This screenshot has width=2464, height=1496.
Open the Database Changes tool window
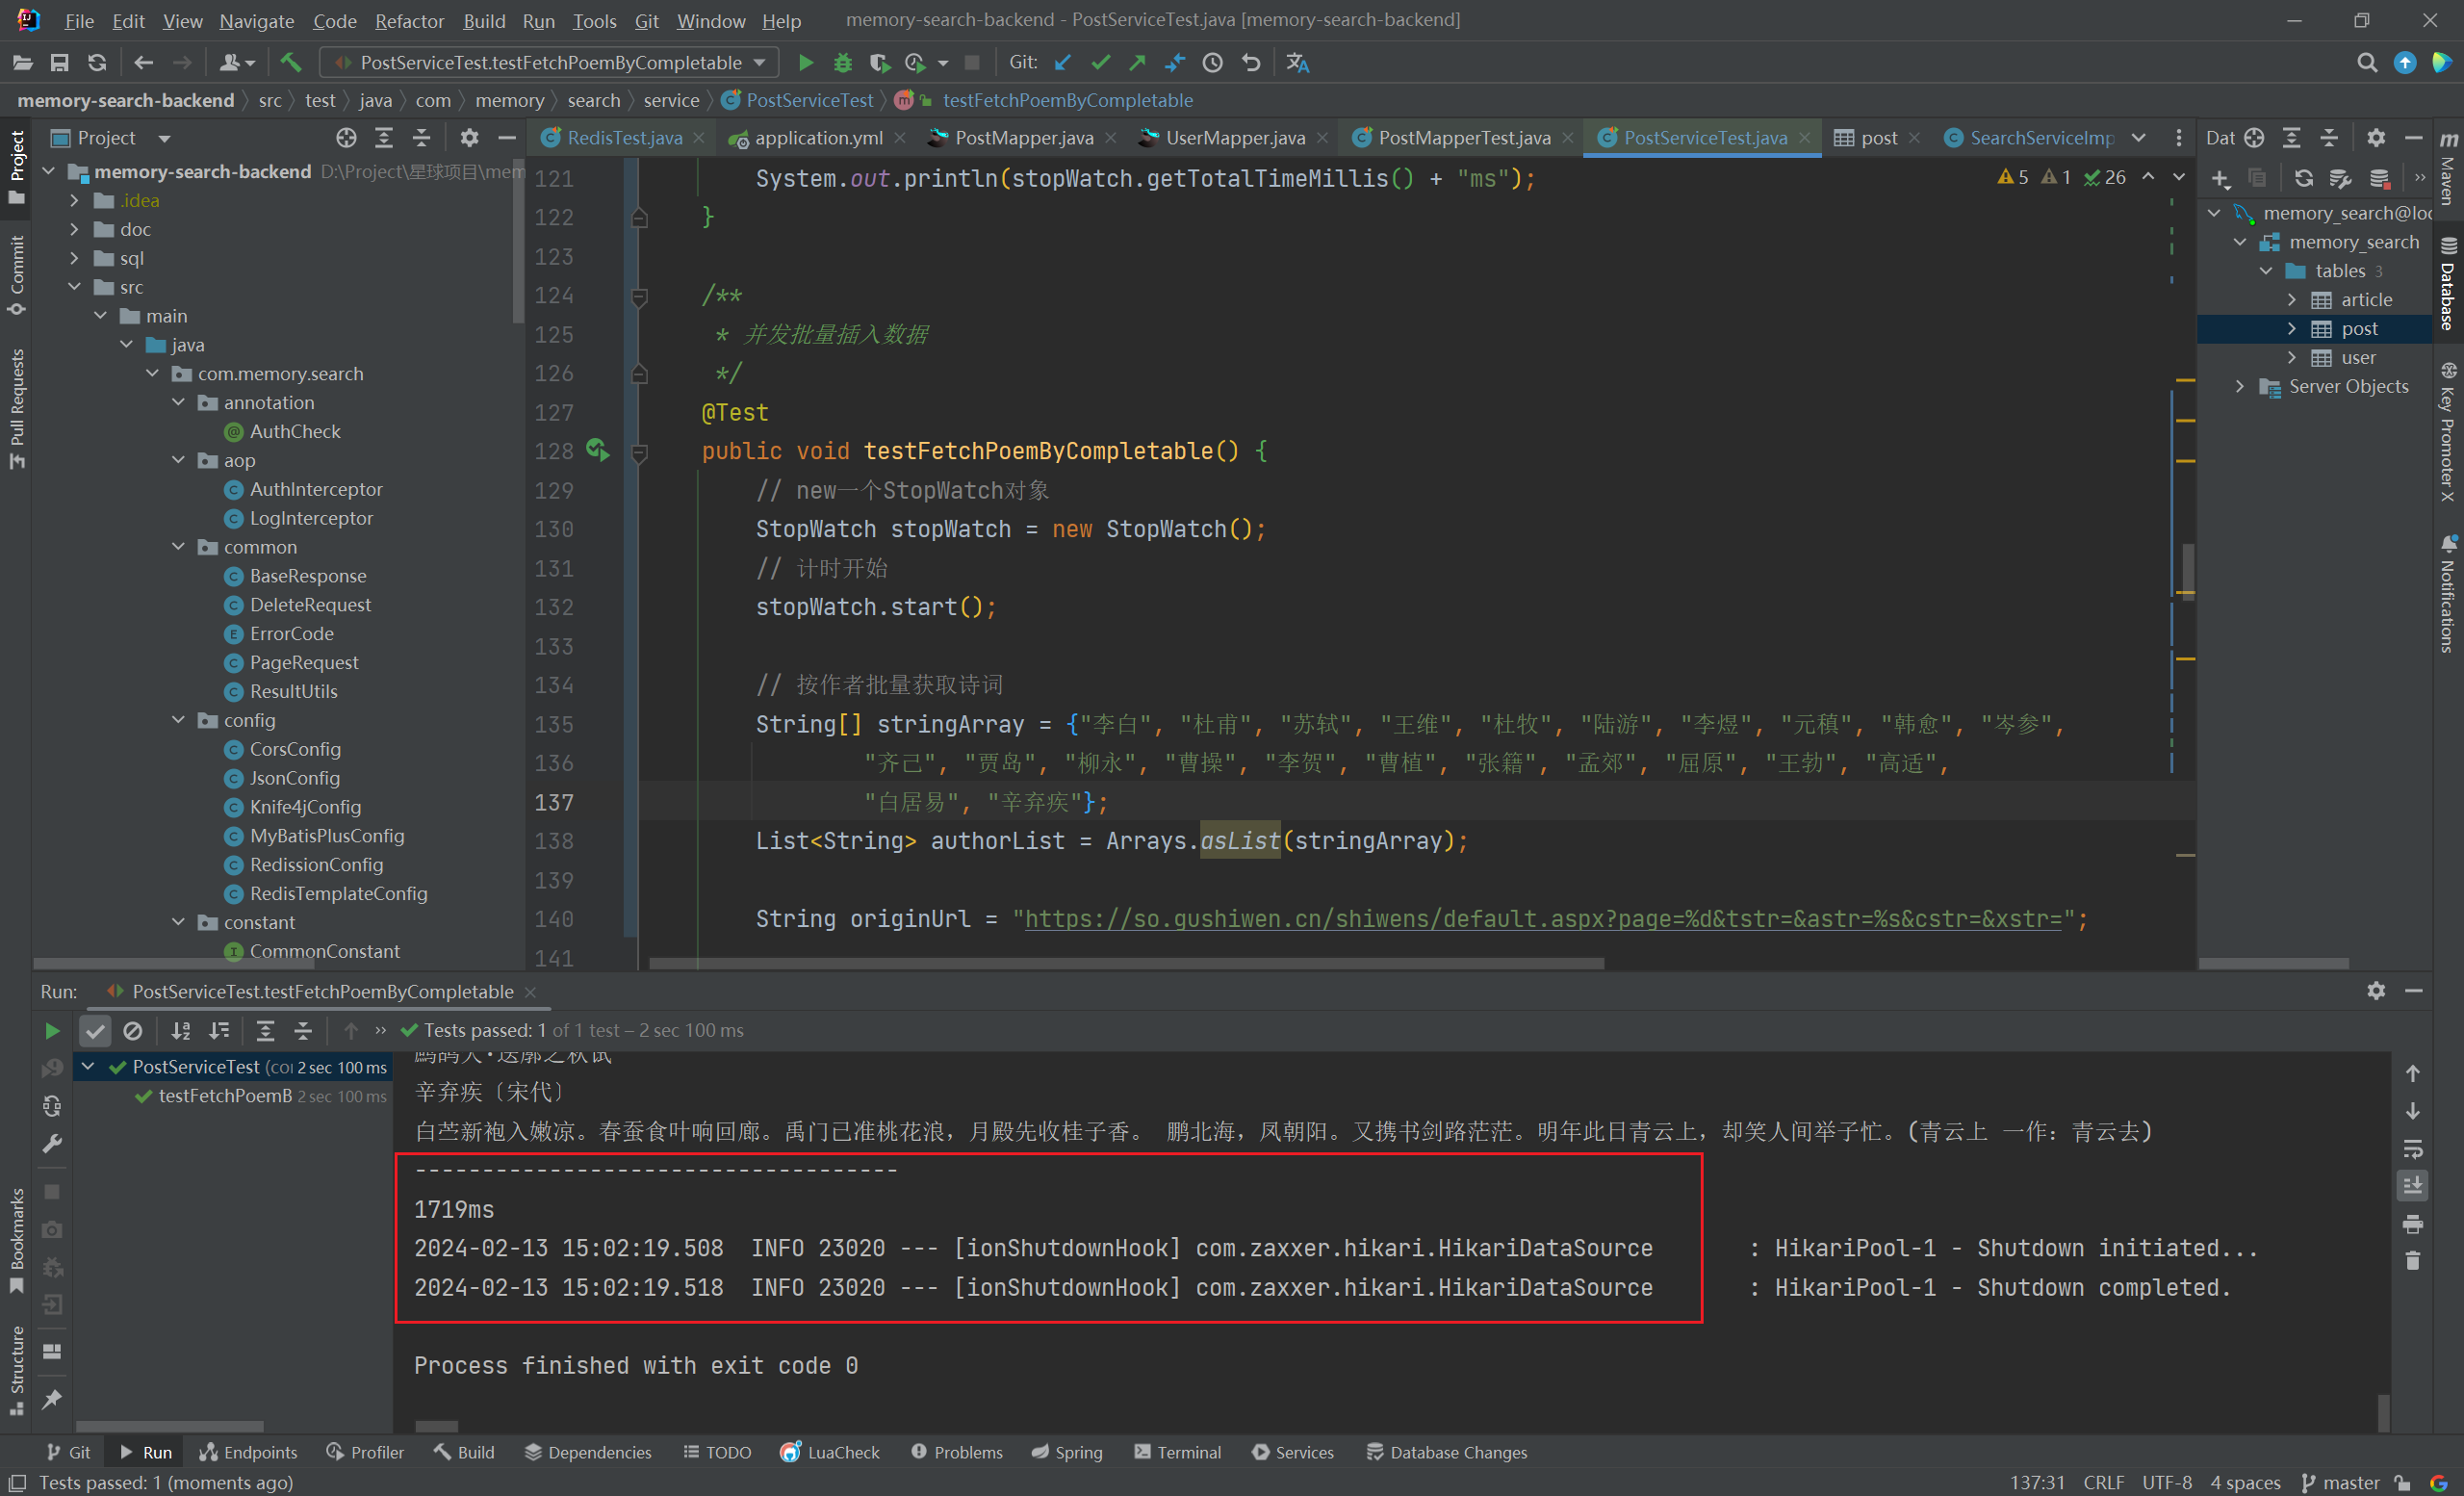(x=1446, y=1452)
